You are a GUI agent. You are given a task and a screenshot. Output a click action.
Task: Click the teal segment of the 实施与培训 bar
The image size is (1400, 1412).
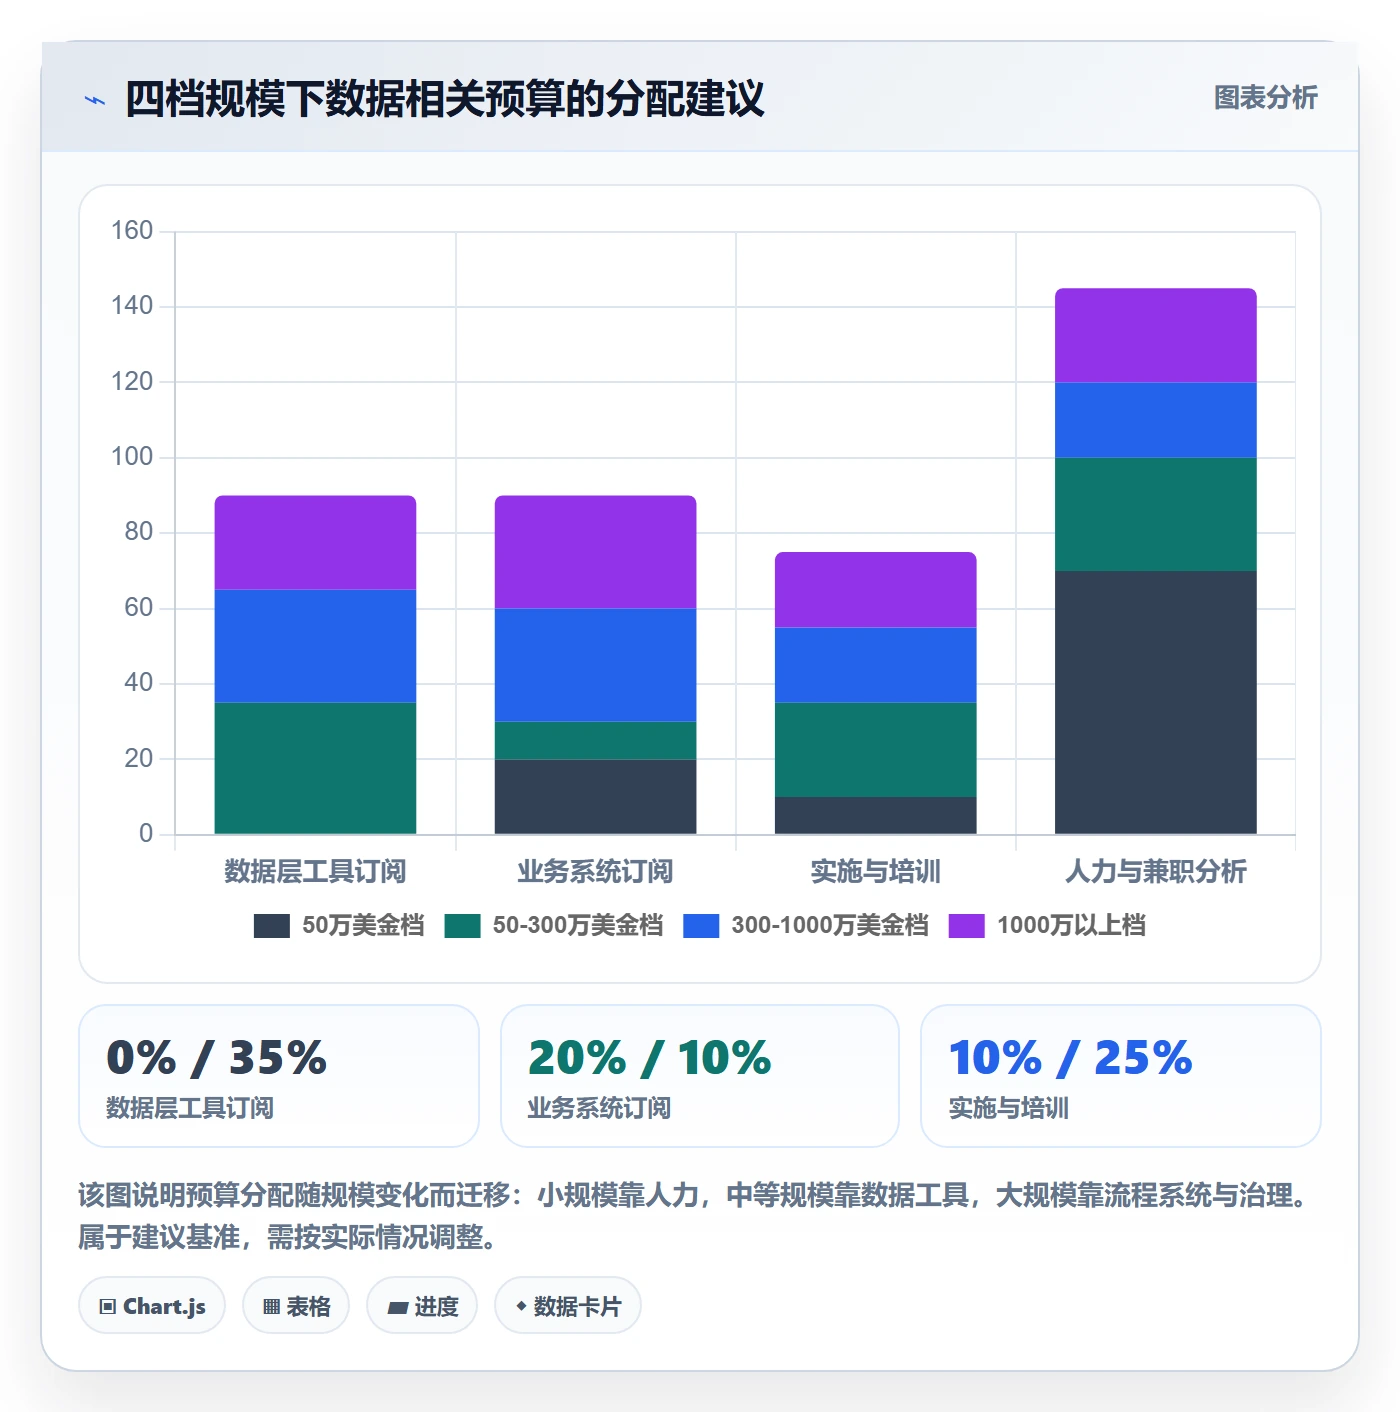875,750
